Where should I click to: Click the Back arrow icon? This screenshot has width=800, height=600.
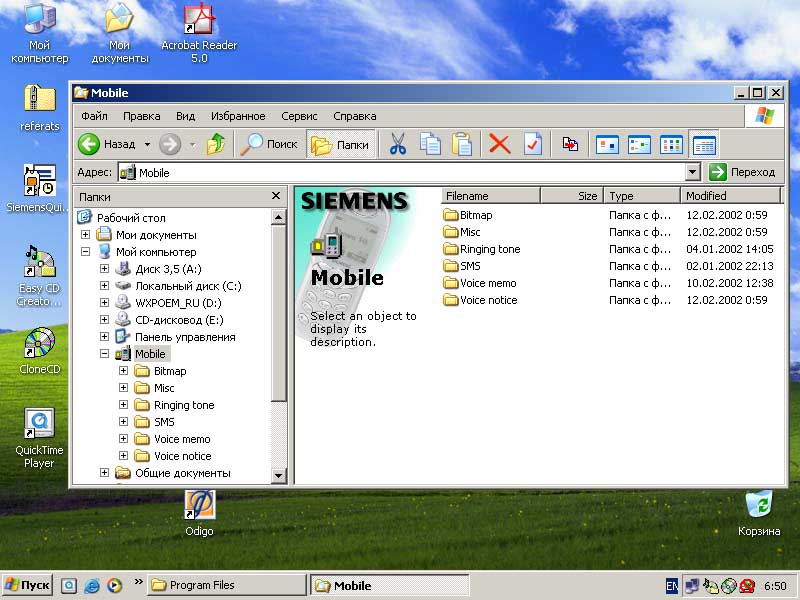(x=89, y=144)
